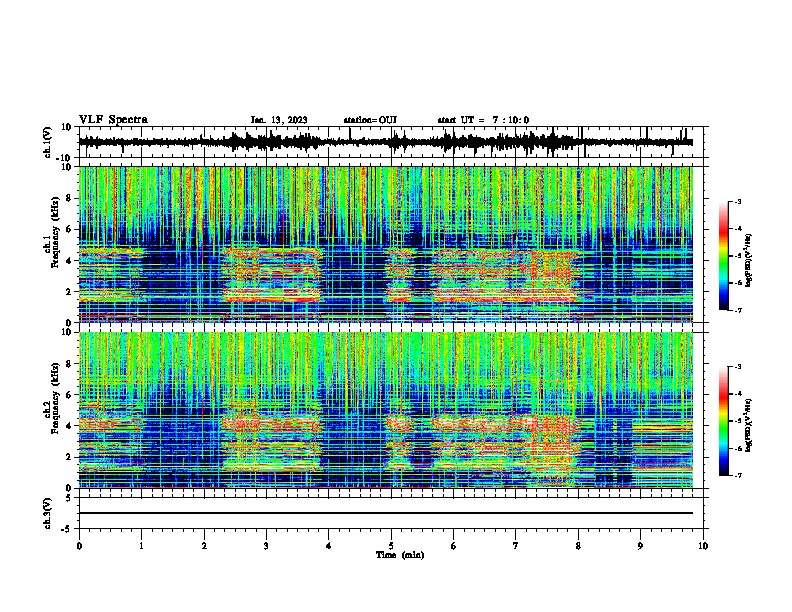Click the "7" tick on the Time axis

click(x=516, y=546)
